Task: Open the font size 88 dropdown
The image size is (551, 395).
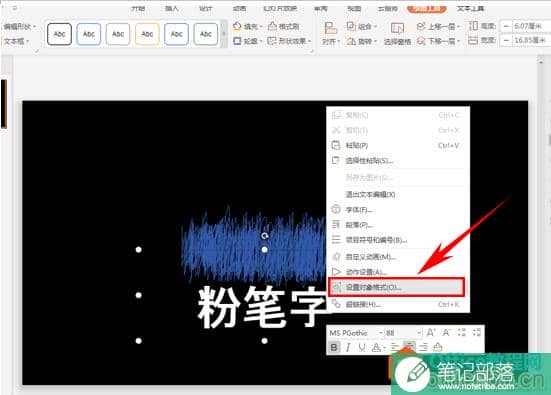Action: [x=419, y=333]
